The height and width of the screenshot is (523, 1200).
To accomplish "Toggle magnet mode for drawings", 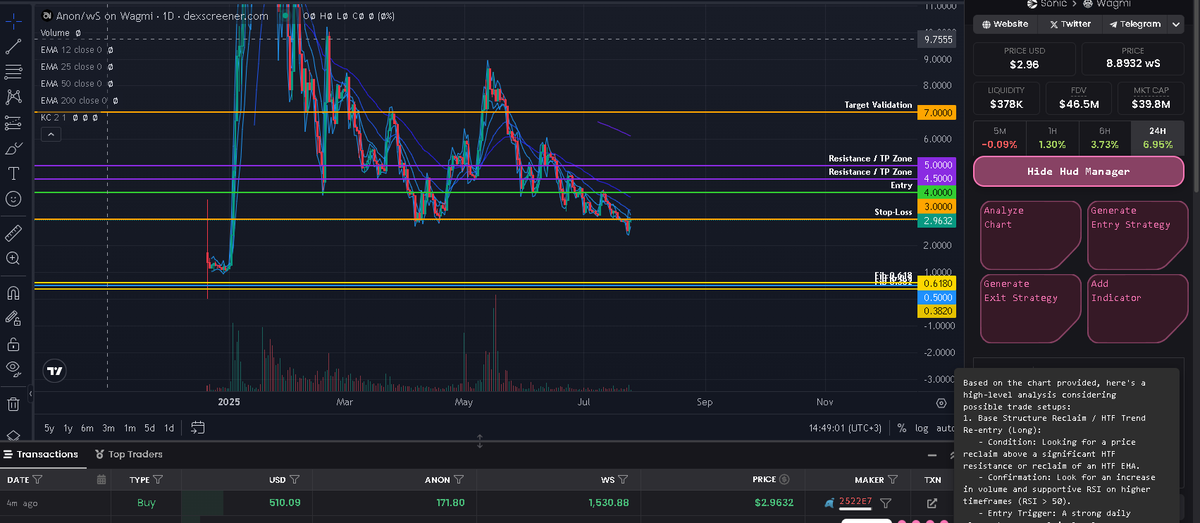I will (14, 293).
